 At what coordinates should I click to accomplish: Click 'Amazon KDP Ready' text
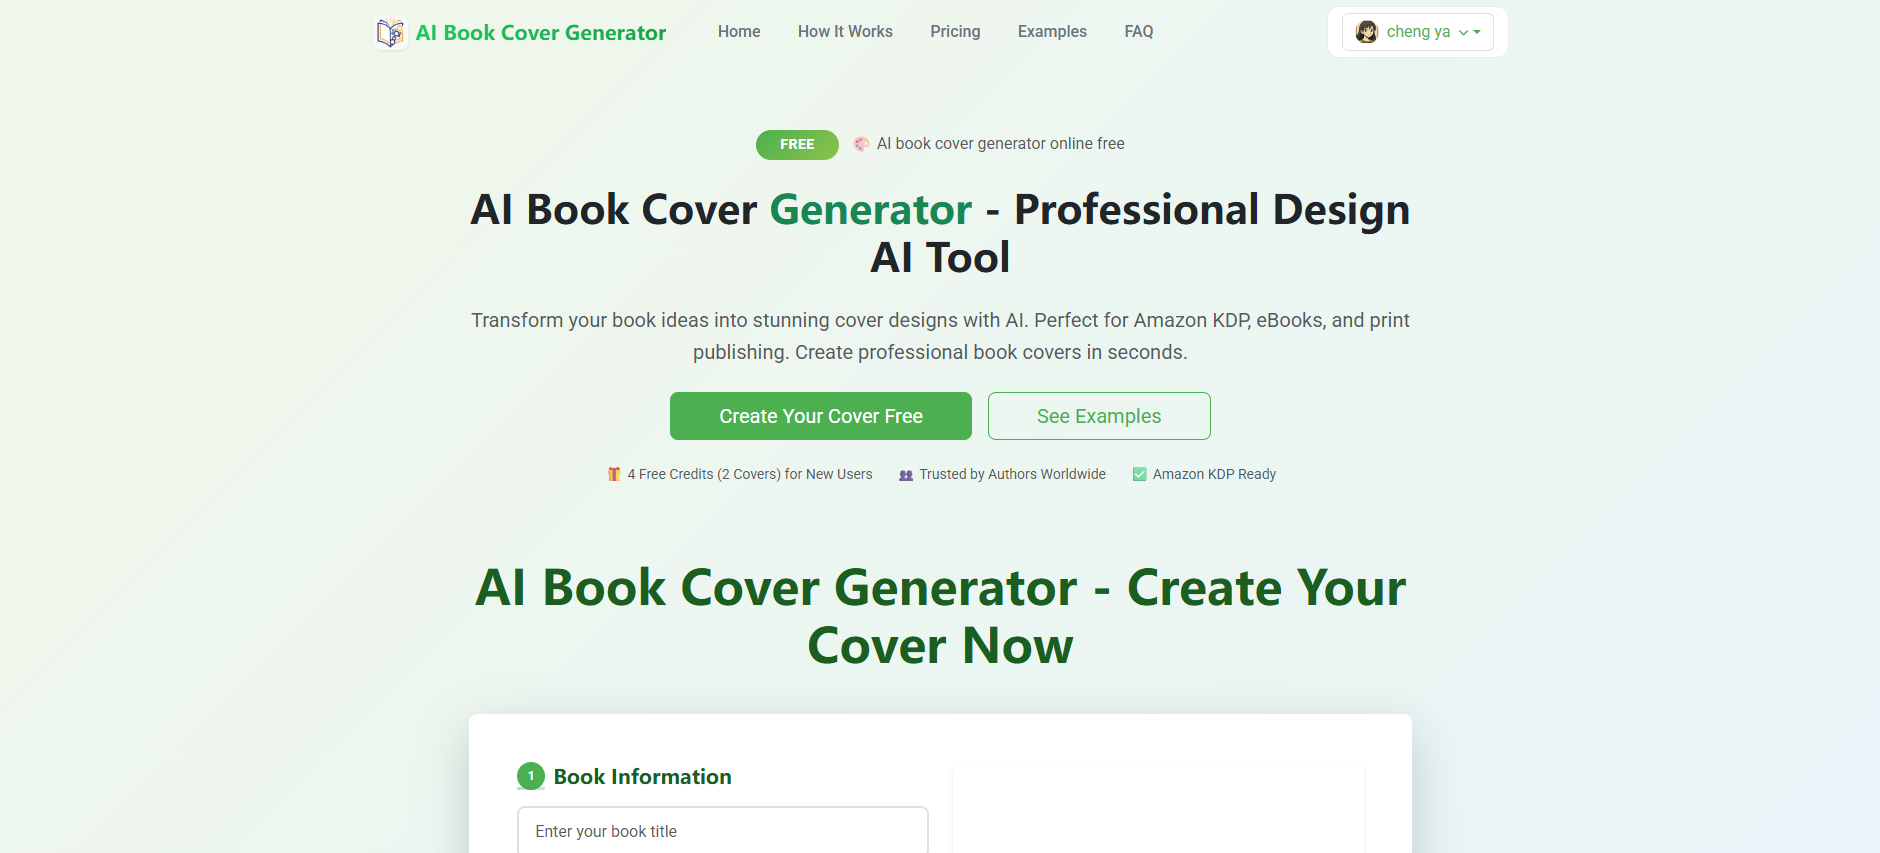pyautogui.click(x=1214, y=474)
